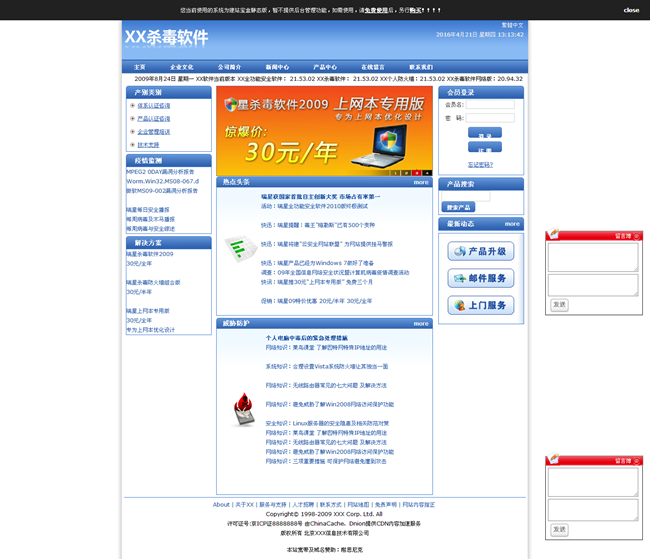Click the 主页 navigation item
The height and width of the screenshot is (559, 650).
tap(139, 67)
